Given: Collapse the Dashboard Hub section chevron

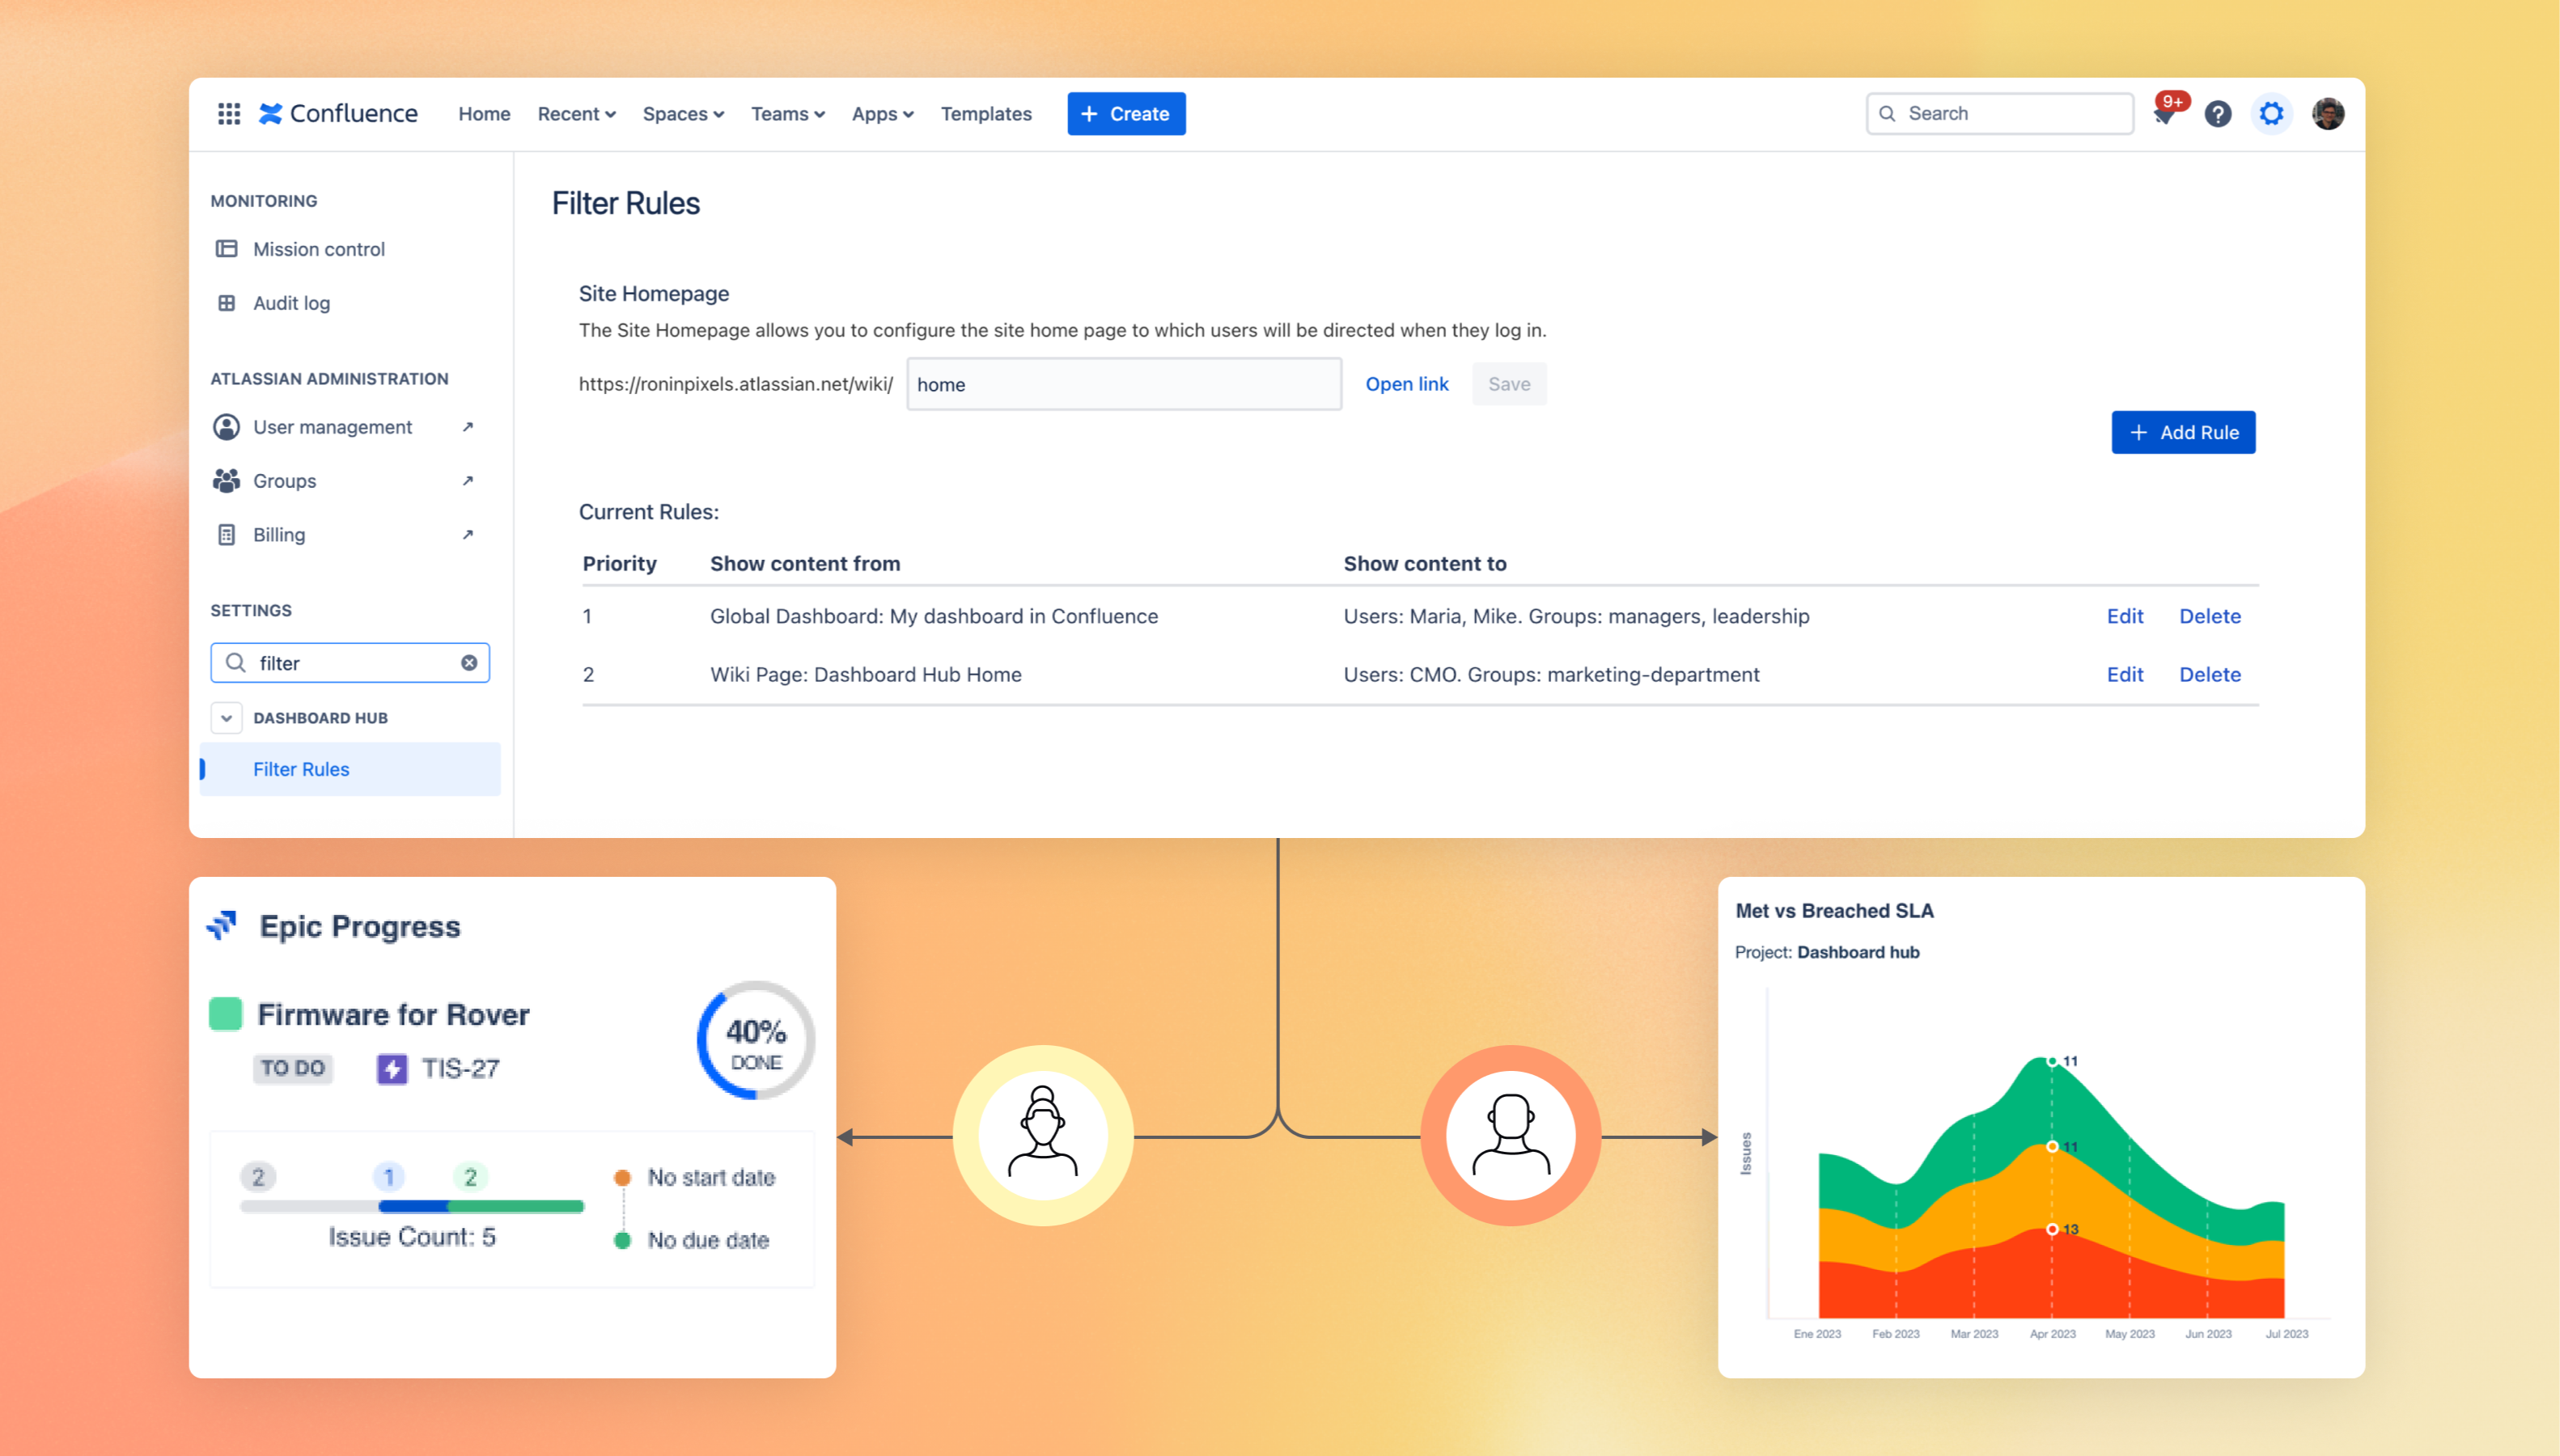Looking at the screenshot, I should click(227, 718).
